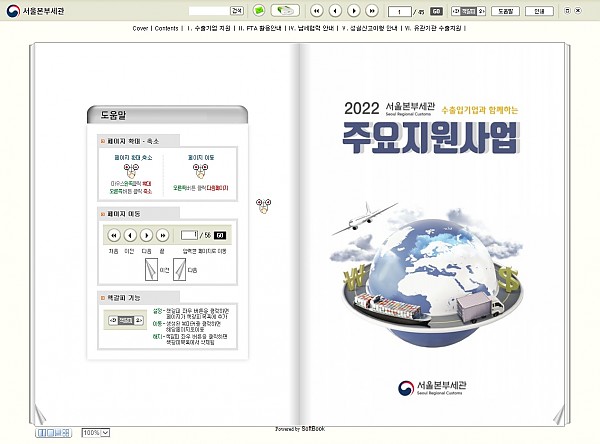Move to next bookmark in top toolbar

(481, 11)
